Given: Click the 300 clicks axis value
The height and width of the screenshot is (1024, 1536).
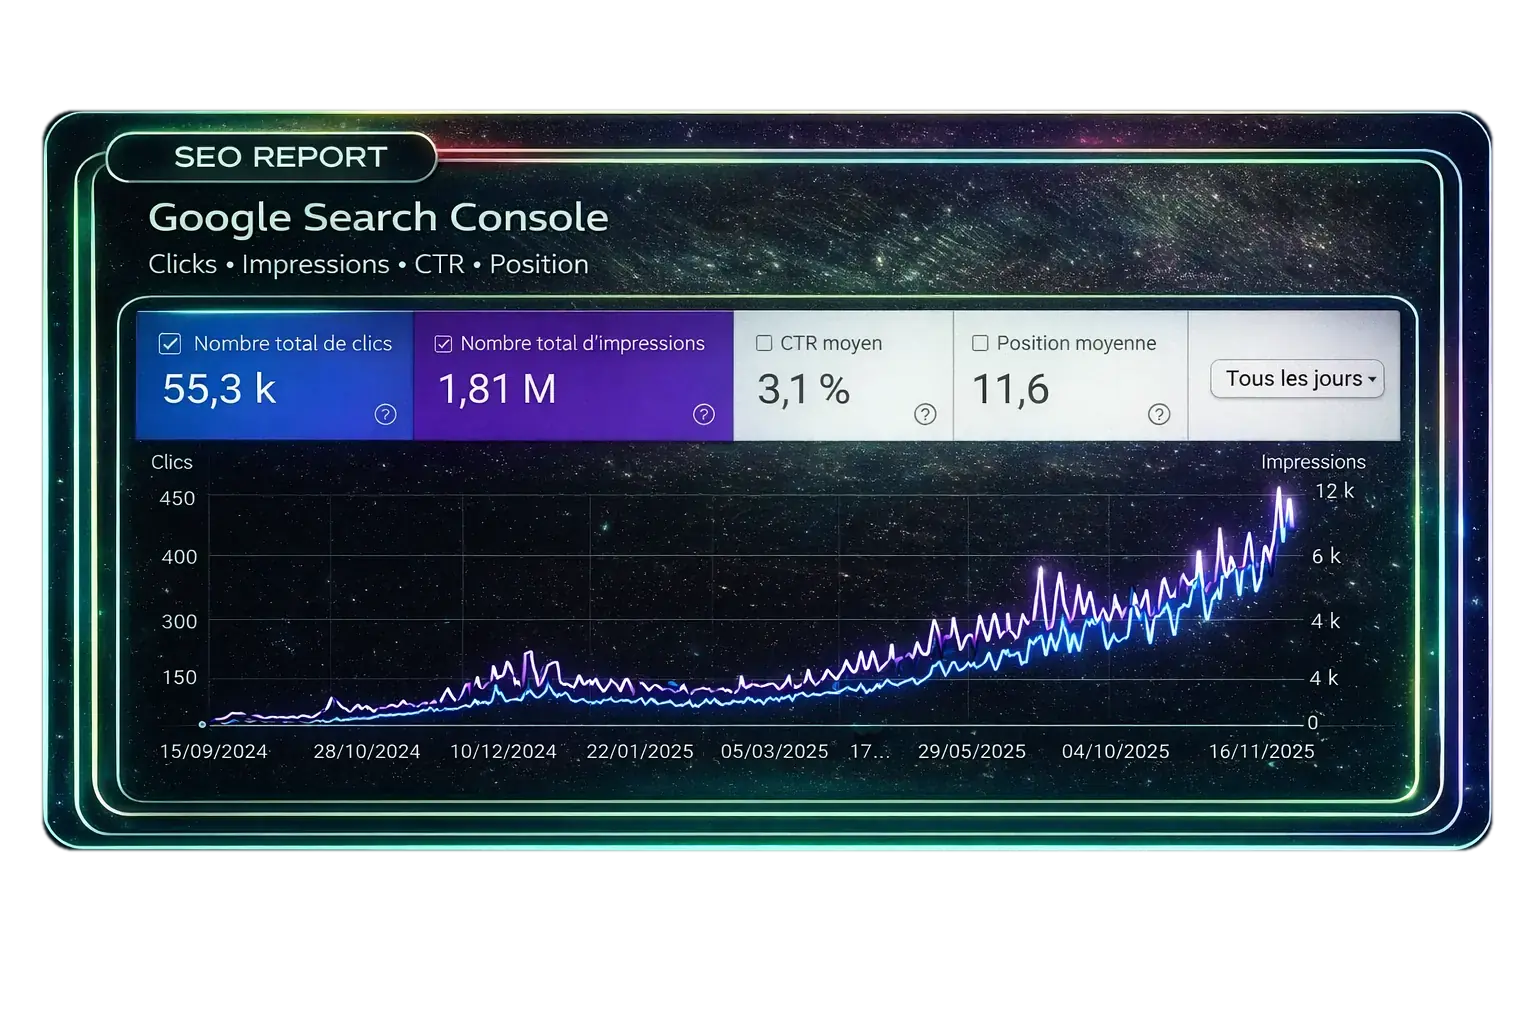Looking at the screenshot, I should tap(179, 622).
